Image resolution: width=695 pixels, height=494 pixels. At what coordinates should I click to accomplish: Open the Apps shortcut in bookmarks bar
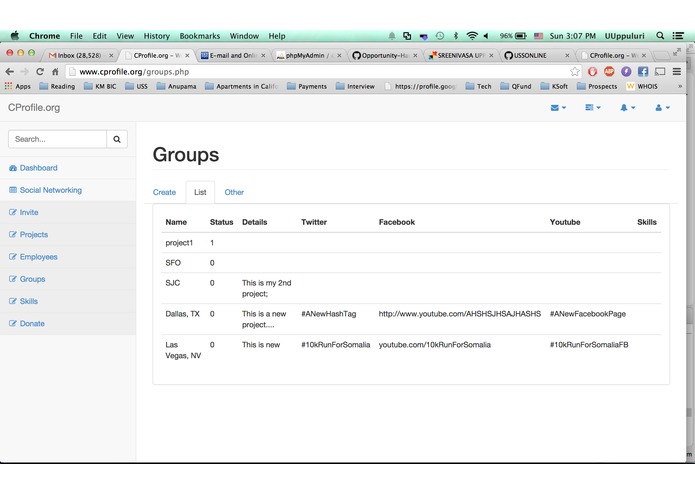[x=18, y=86]
